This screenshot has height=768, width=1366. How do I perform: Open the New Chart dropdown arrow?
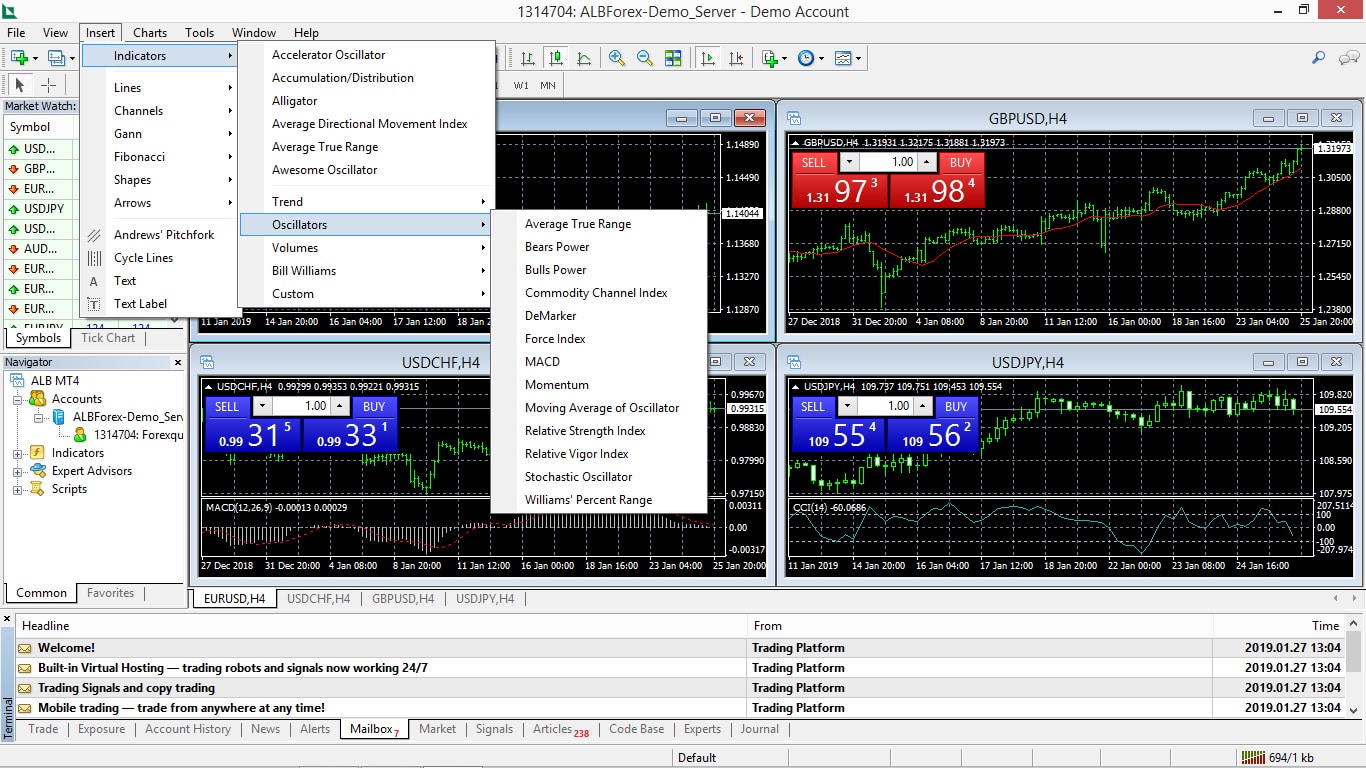tap(34, 58)
